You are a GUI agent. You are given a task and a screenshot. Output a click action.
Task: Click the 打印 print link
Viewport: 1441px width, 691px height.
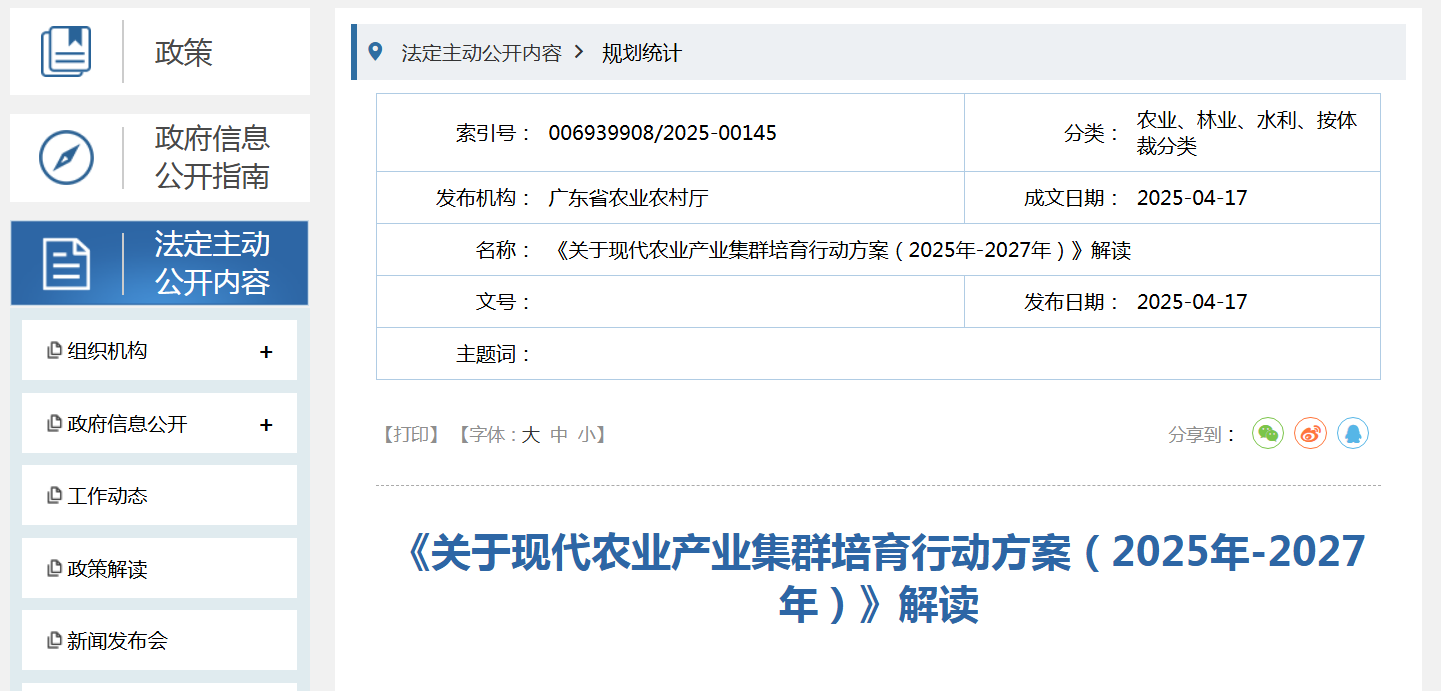(x=411, y=435)
